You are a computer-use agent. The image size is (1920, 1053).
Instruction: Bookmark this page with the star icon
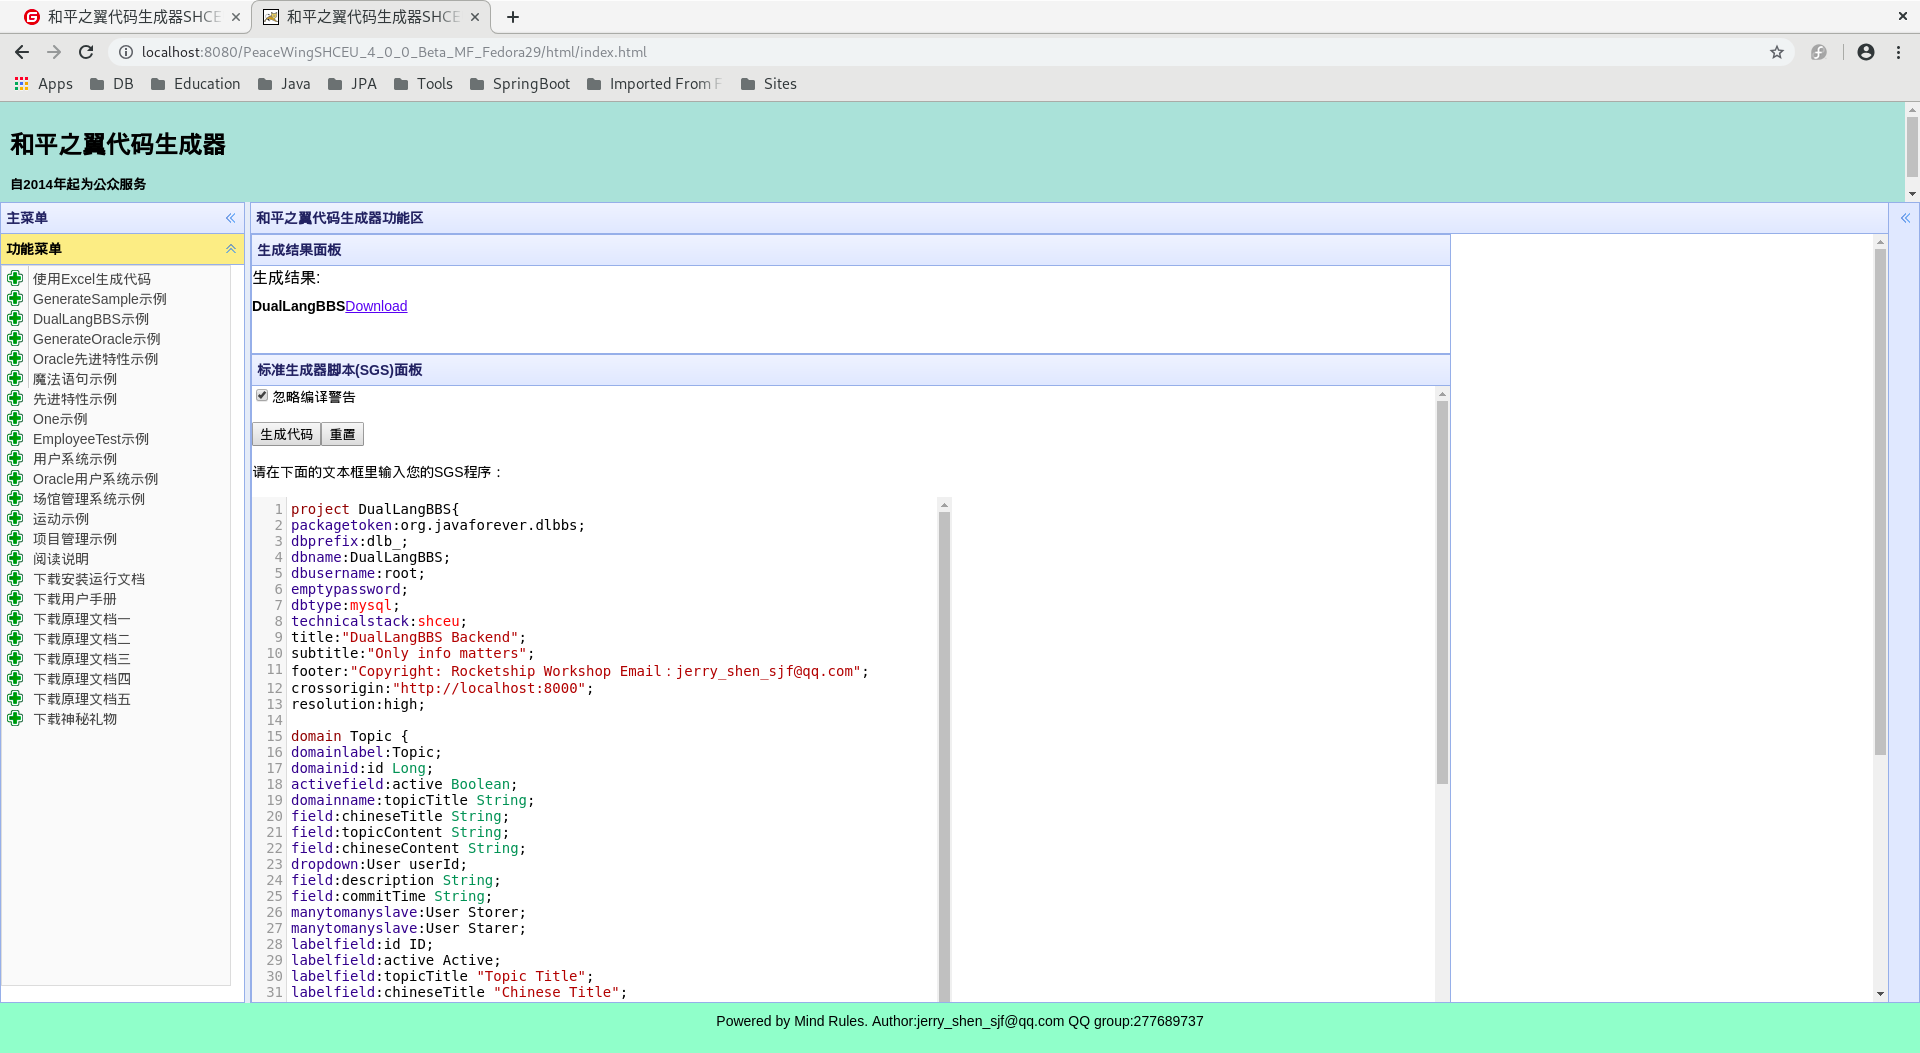coord(1777,52)
